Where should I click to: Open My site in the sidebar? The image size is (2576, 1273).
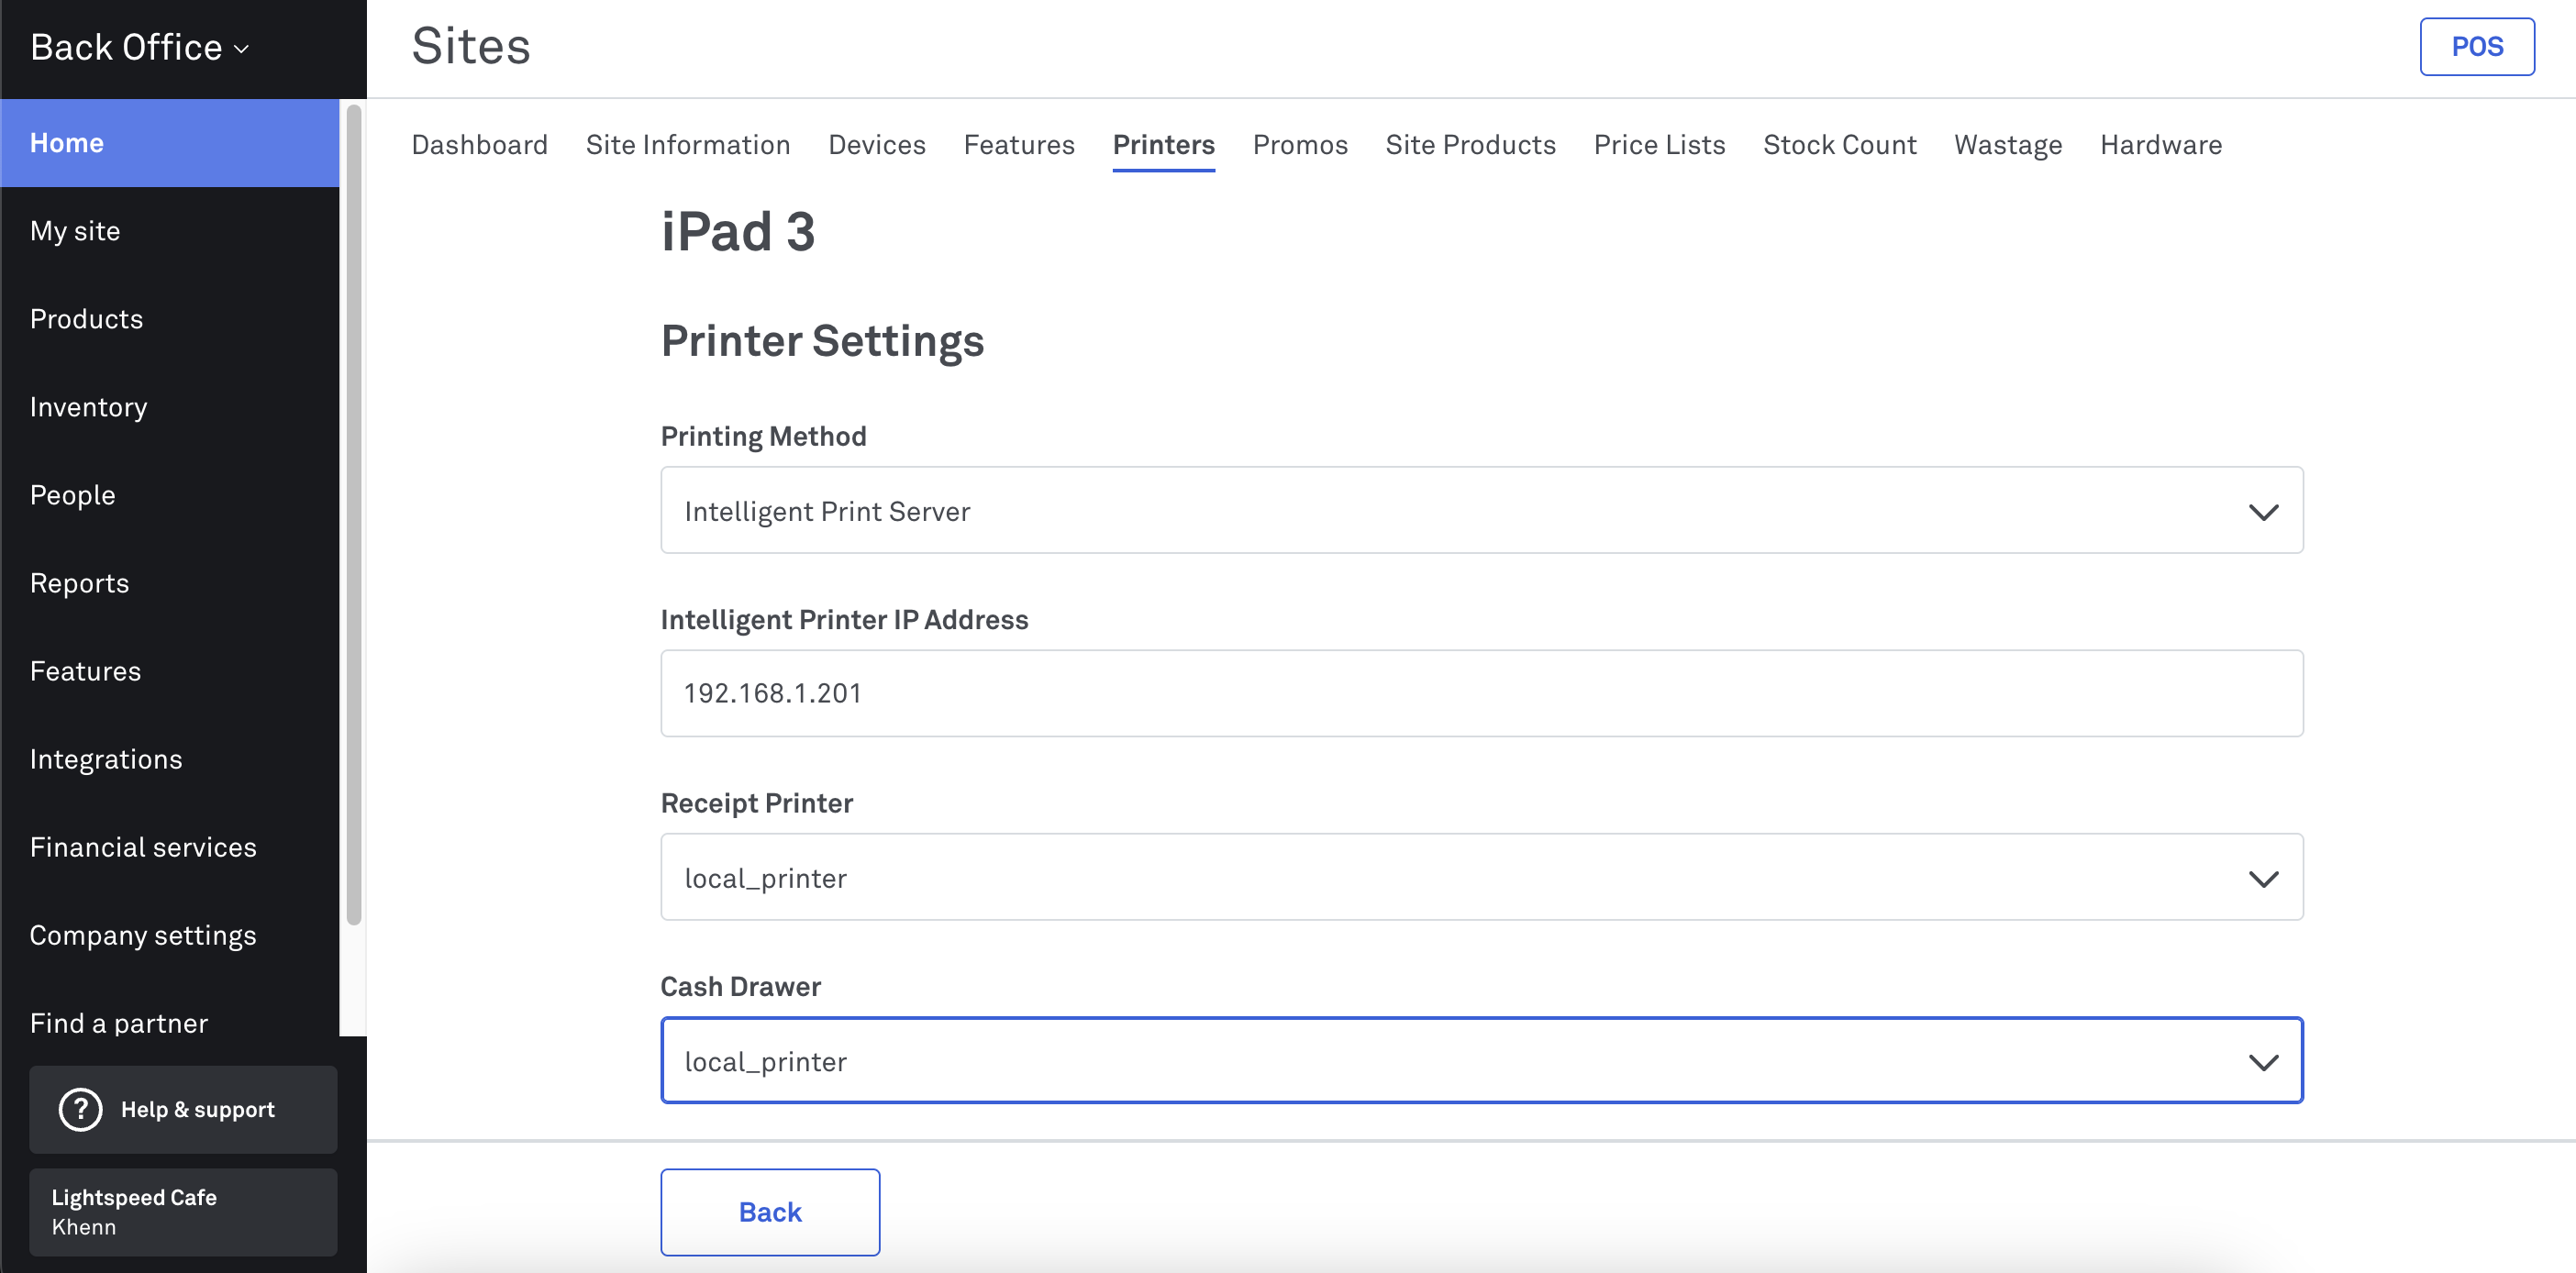click(x=170, y=231)
